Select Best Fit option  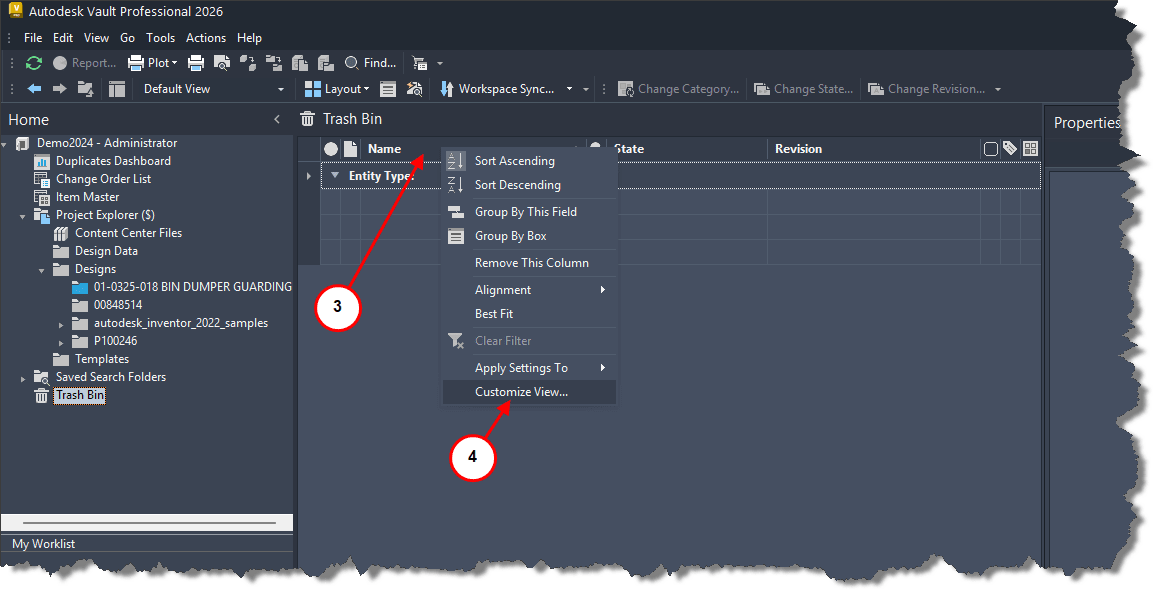(529, 313)
